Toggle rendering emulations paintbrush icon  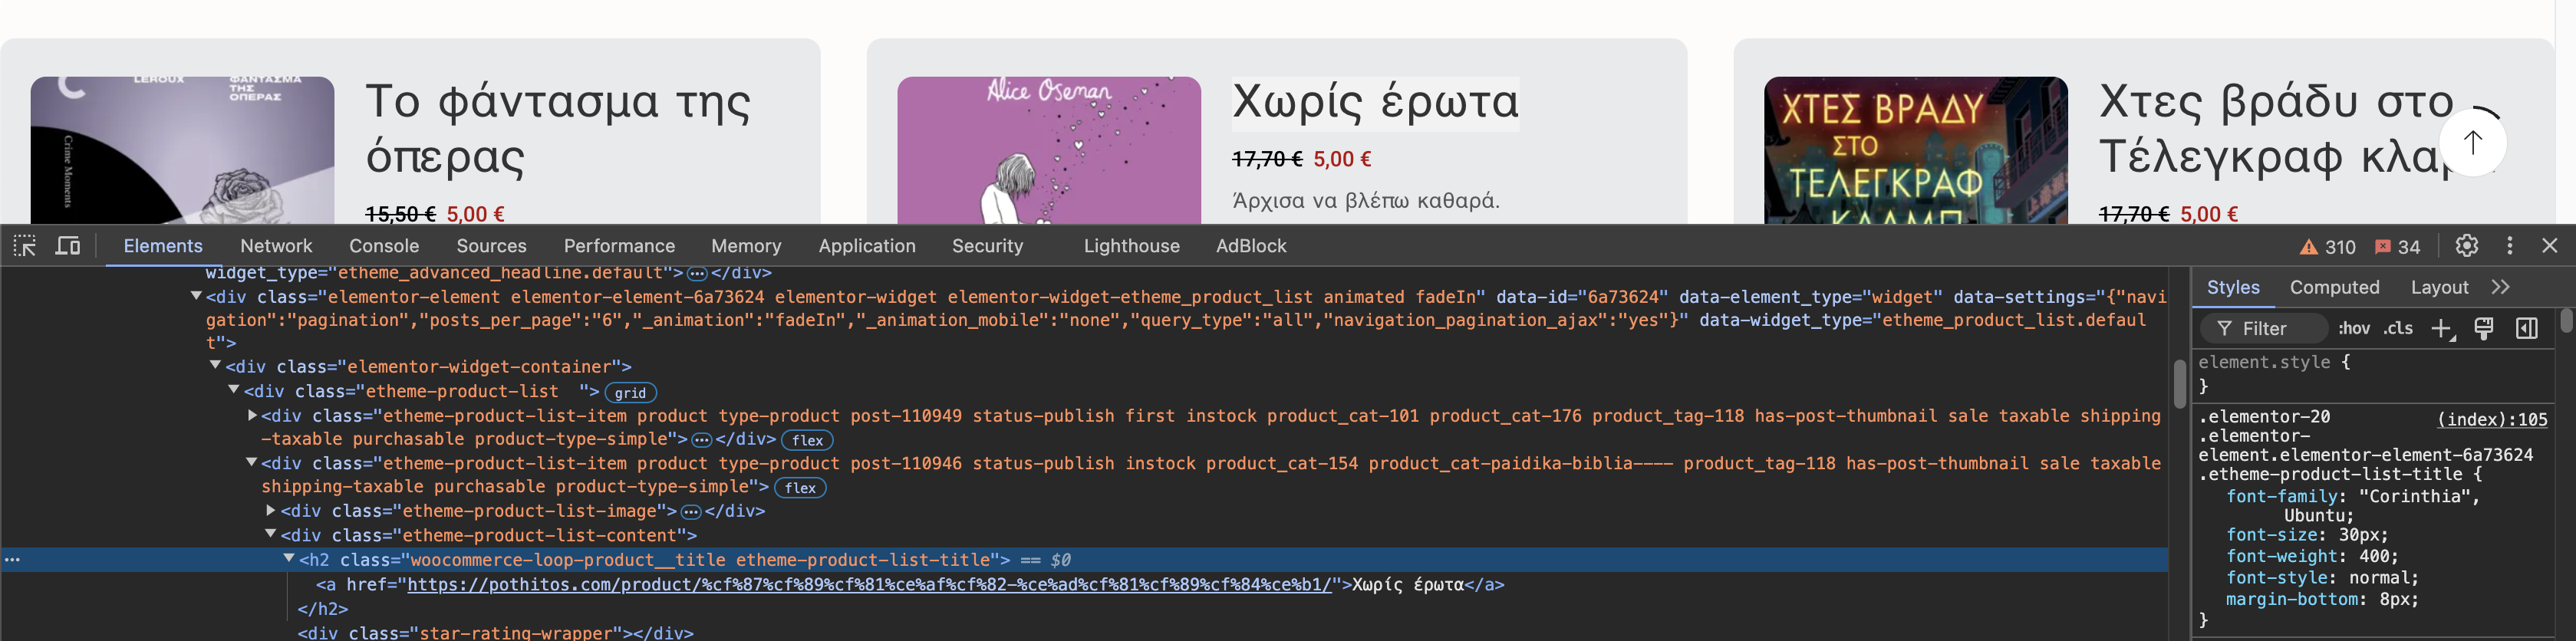click(2483, 329)
